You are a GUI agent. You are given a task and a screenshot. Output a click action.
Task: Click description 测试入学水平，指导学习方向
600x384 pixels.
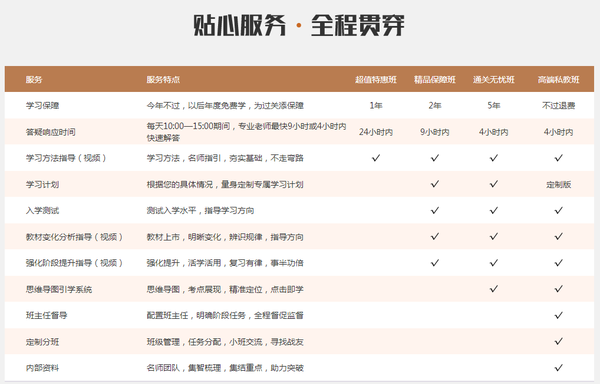coord(200,210)
